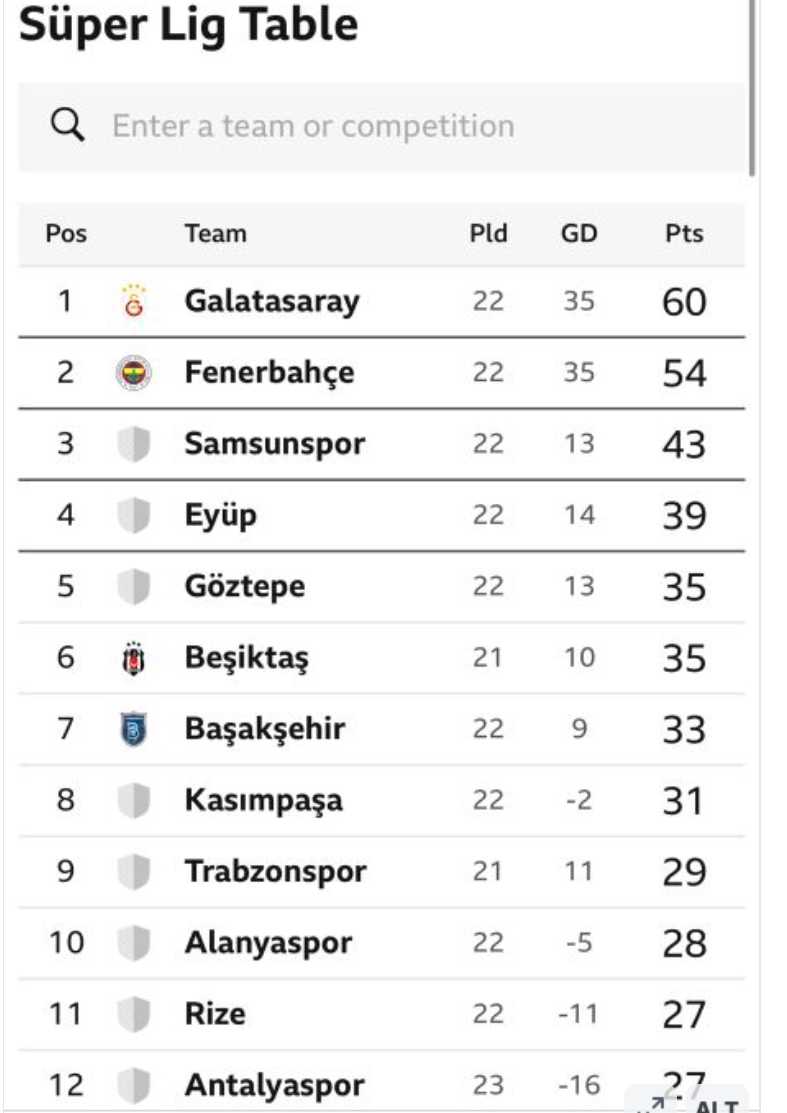Open the Fenerbahçe team link
787x1113 pixels.
coord(270,373)
